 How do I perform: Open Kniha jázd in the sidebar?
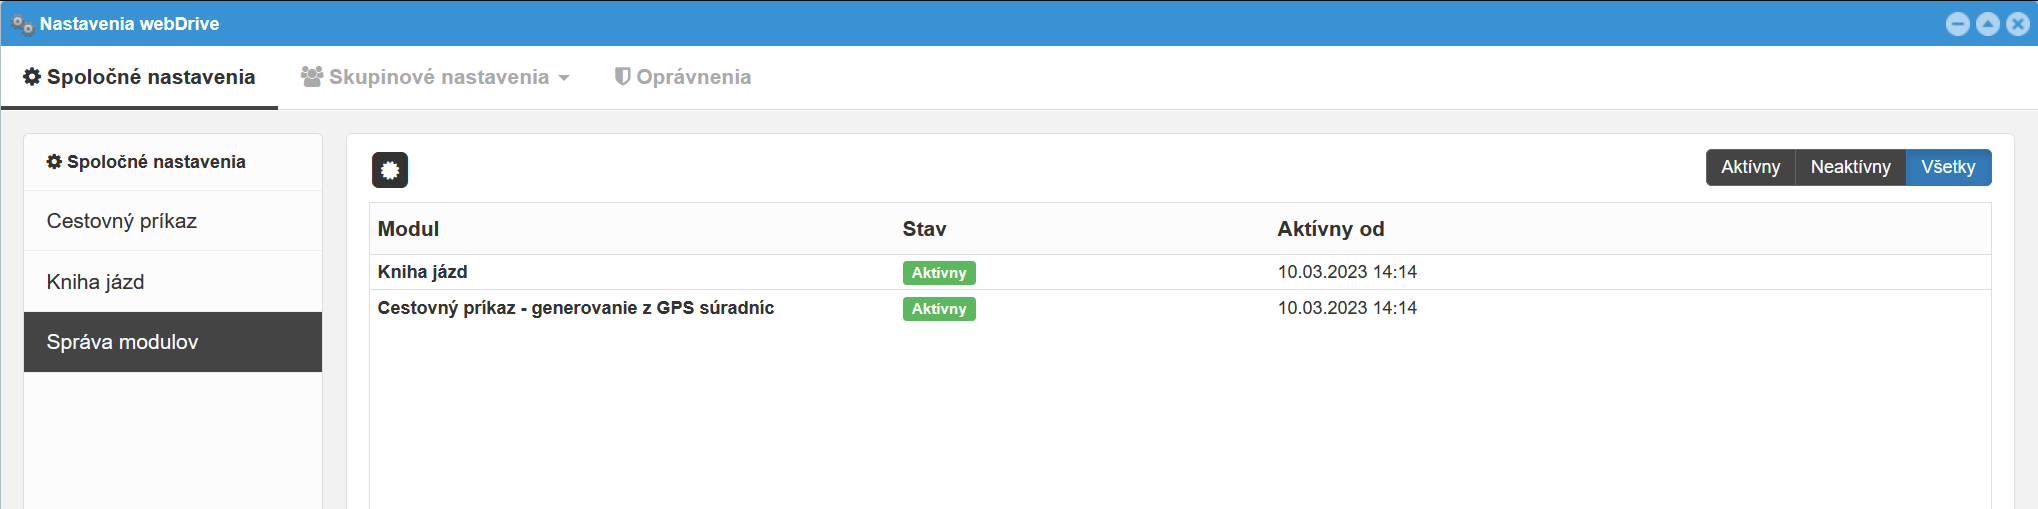click(x=96, y=282)
